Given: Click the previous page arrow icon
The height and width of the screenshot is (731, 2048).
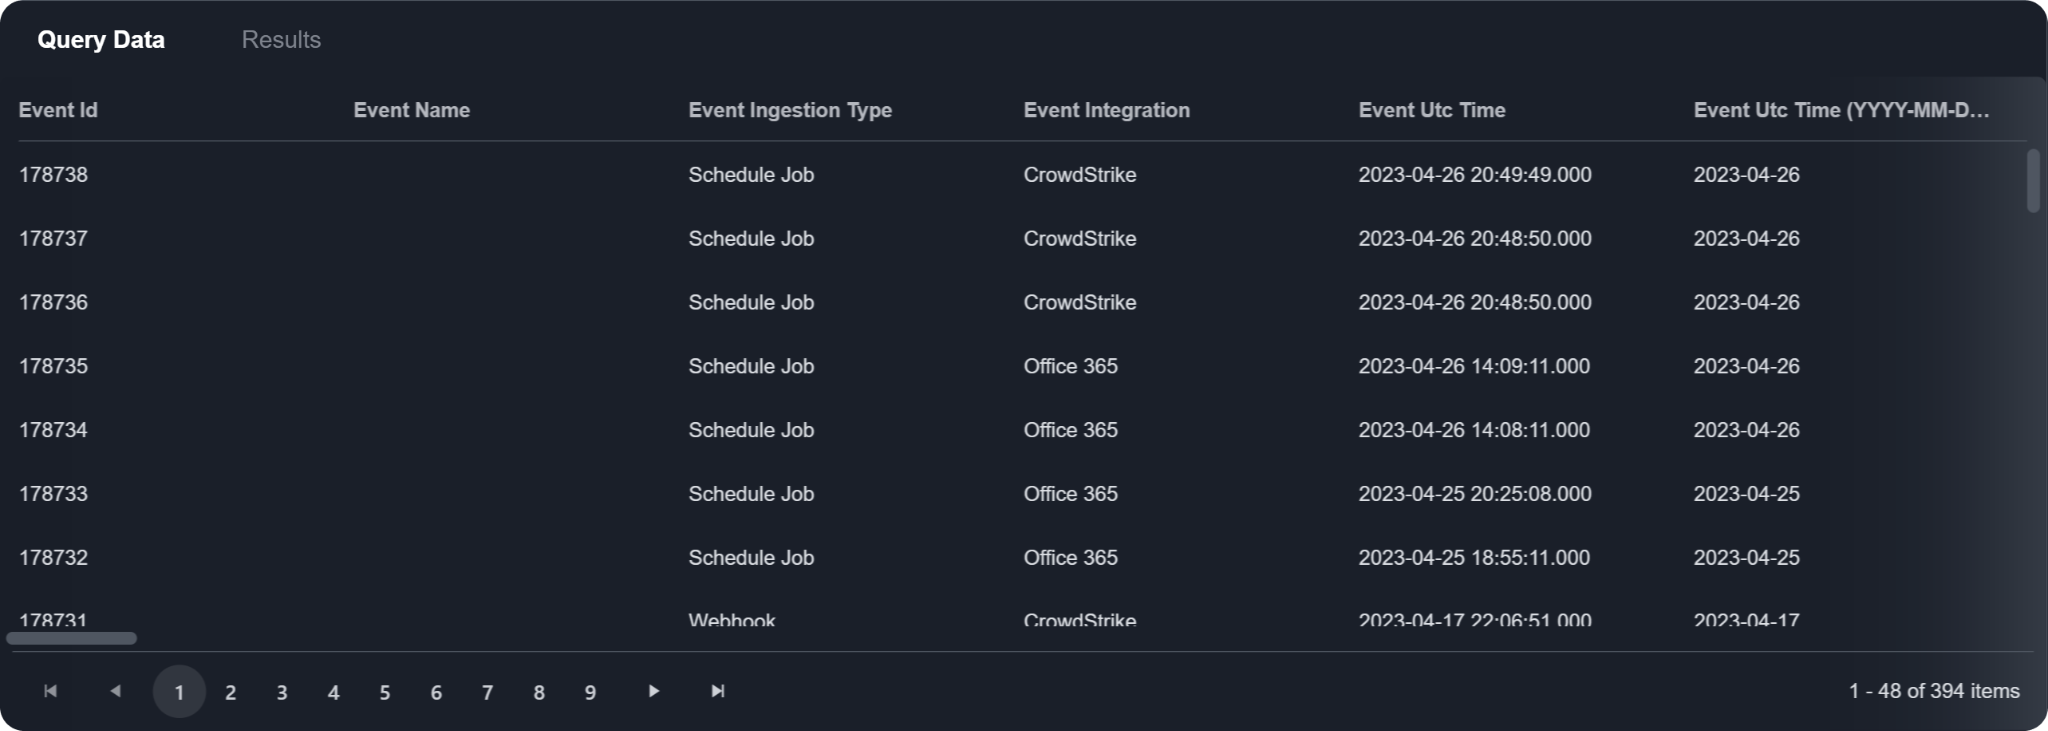Looking at the screenshot, I should coord(115,691).
